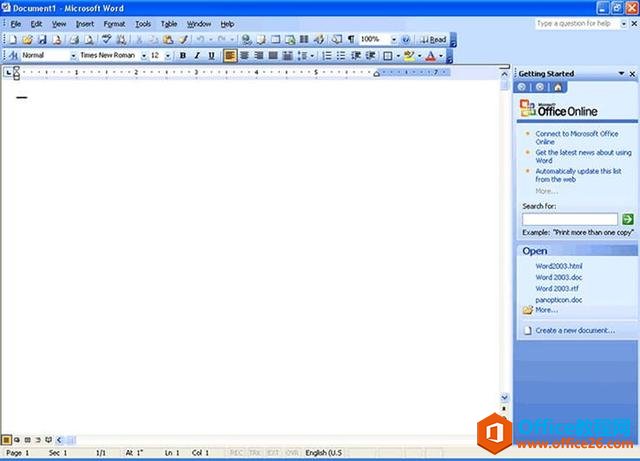Screen dimensions: 640x461
Task: Click the Print icon in the toolbar
Action: pyautogui.click(x=74, y=40)
